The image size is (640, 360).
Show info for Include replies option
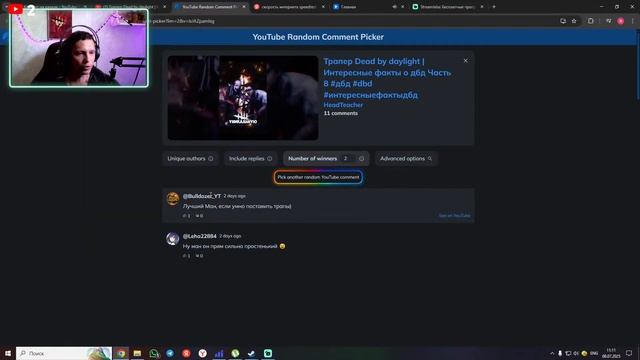pyautogui.click(x=269, y=158)
